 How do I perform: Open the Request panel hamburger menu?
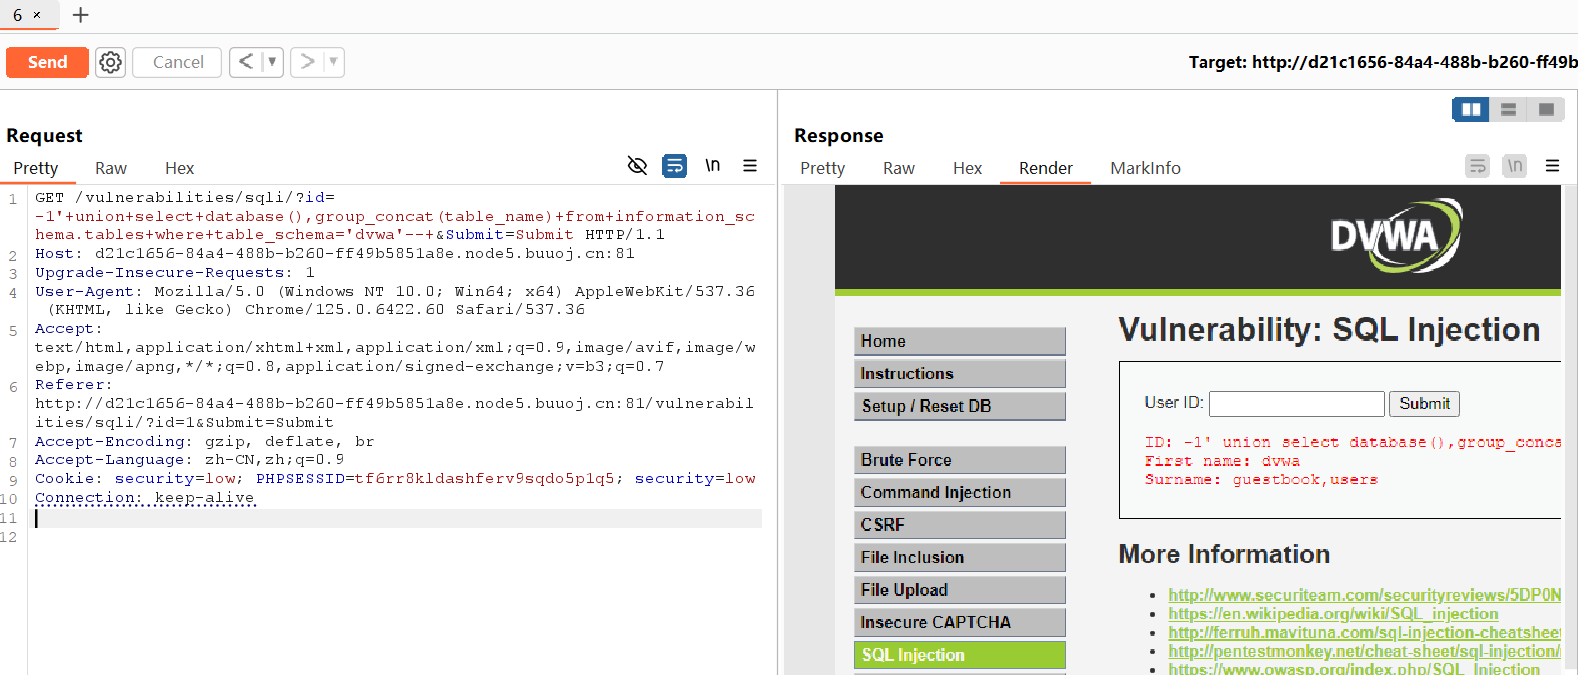(x=750, y=165)
